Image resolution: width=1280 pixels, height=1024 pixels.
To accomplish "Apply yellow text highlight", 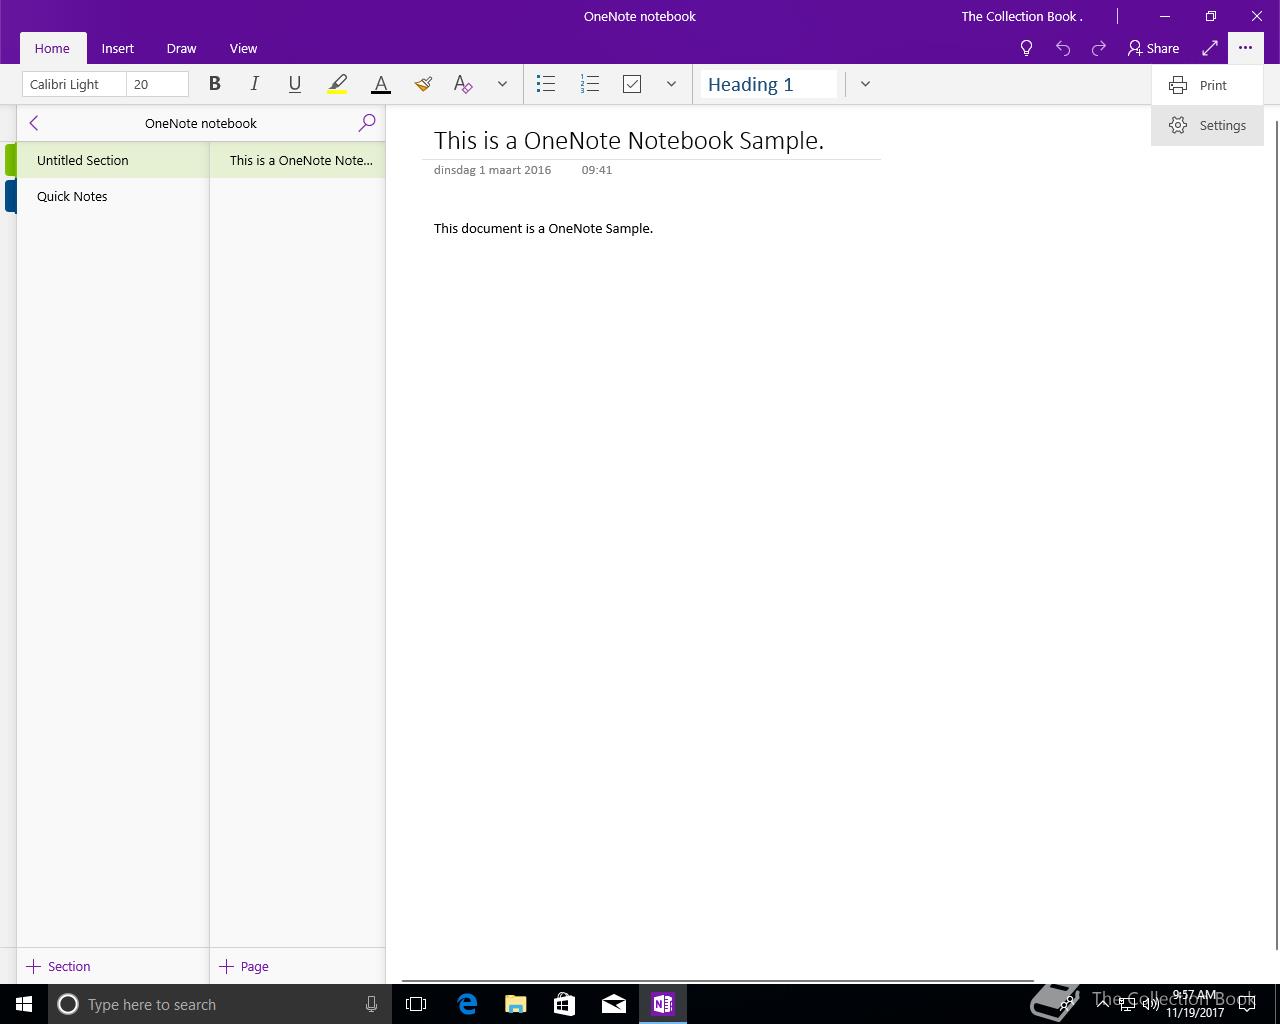I will tap(338, 84).
